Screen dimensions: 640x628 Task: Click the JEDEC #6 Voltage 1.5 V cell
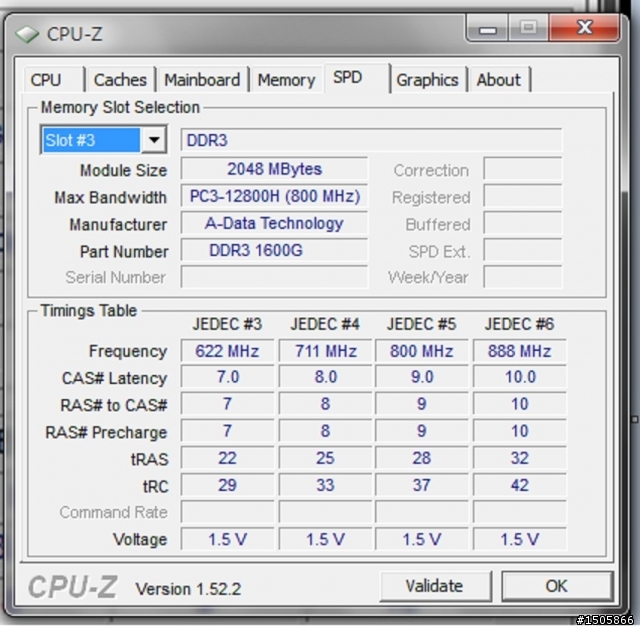tap(520, 539)
